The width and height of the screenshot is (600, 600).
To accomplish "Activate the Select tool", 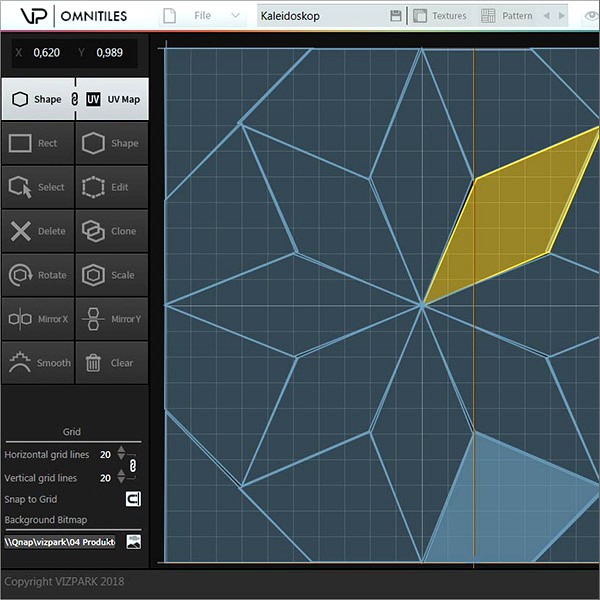I will [37, 187].
